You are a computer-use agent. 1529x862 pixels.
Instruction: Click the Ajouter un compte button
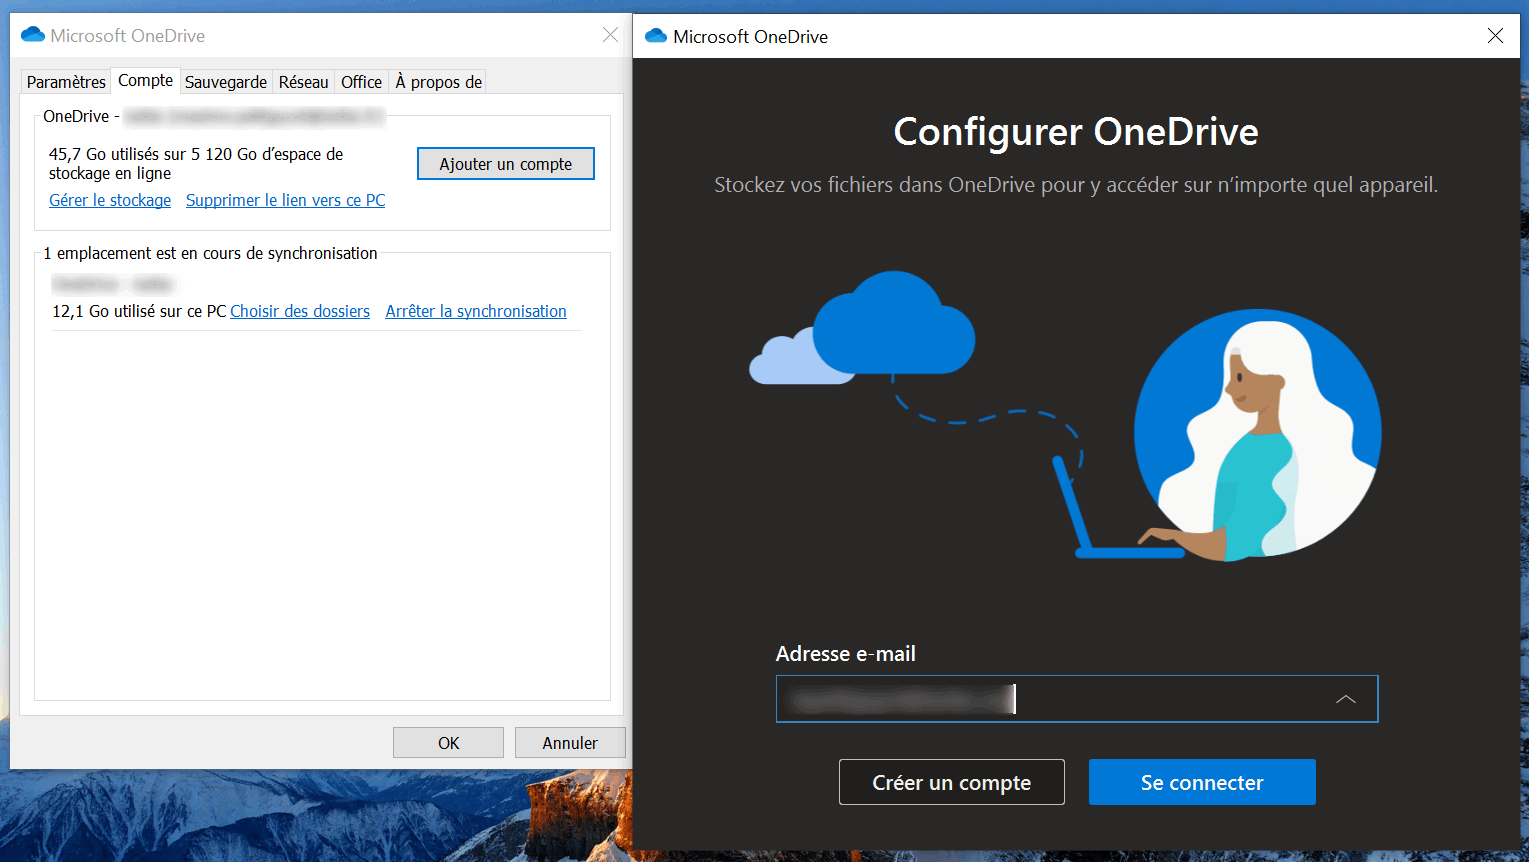point(506,164)
